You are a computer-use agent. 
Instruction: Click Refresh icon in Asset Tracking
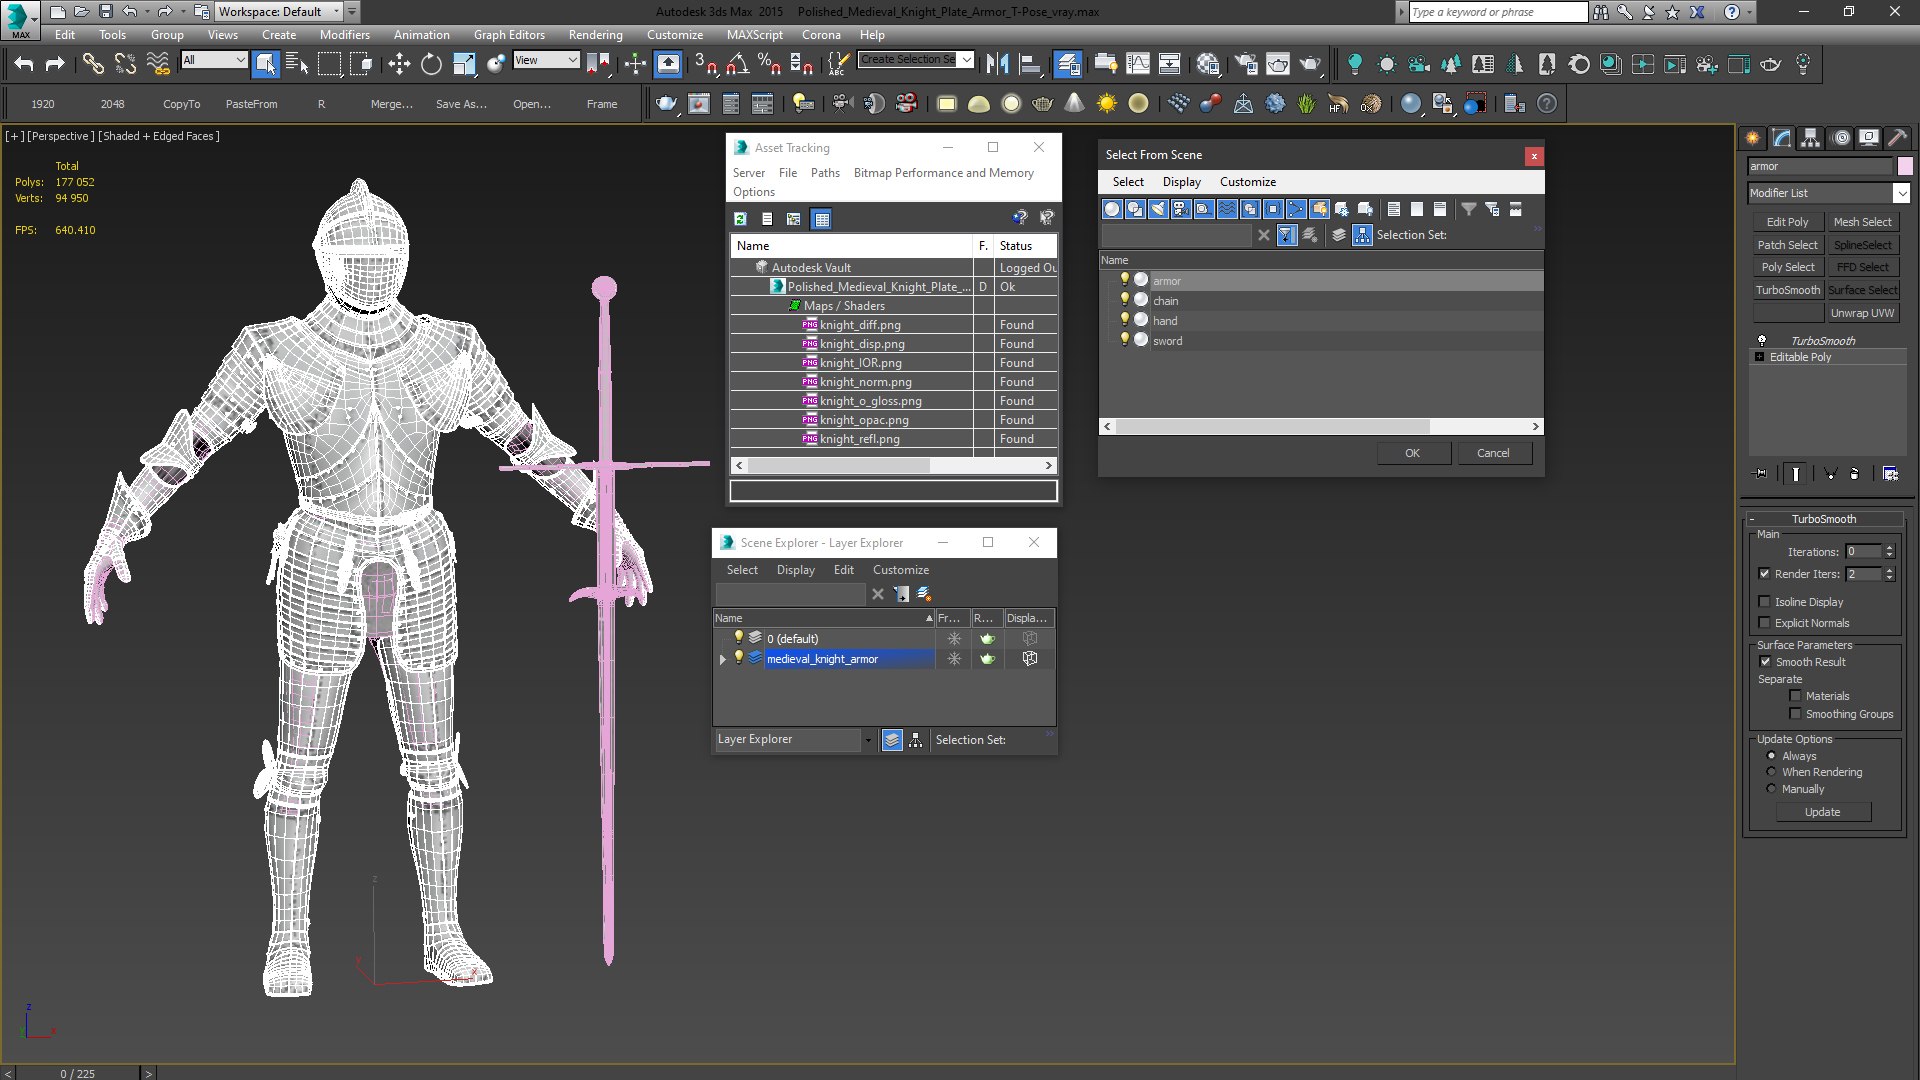click(x=740, y=219)
